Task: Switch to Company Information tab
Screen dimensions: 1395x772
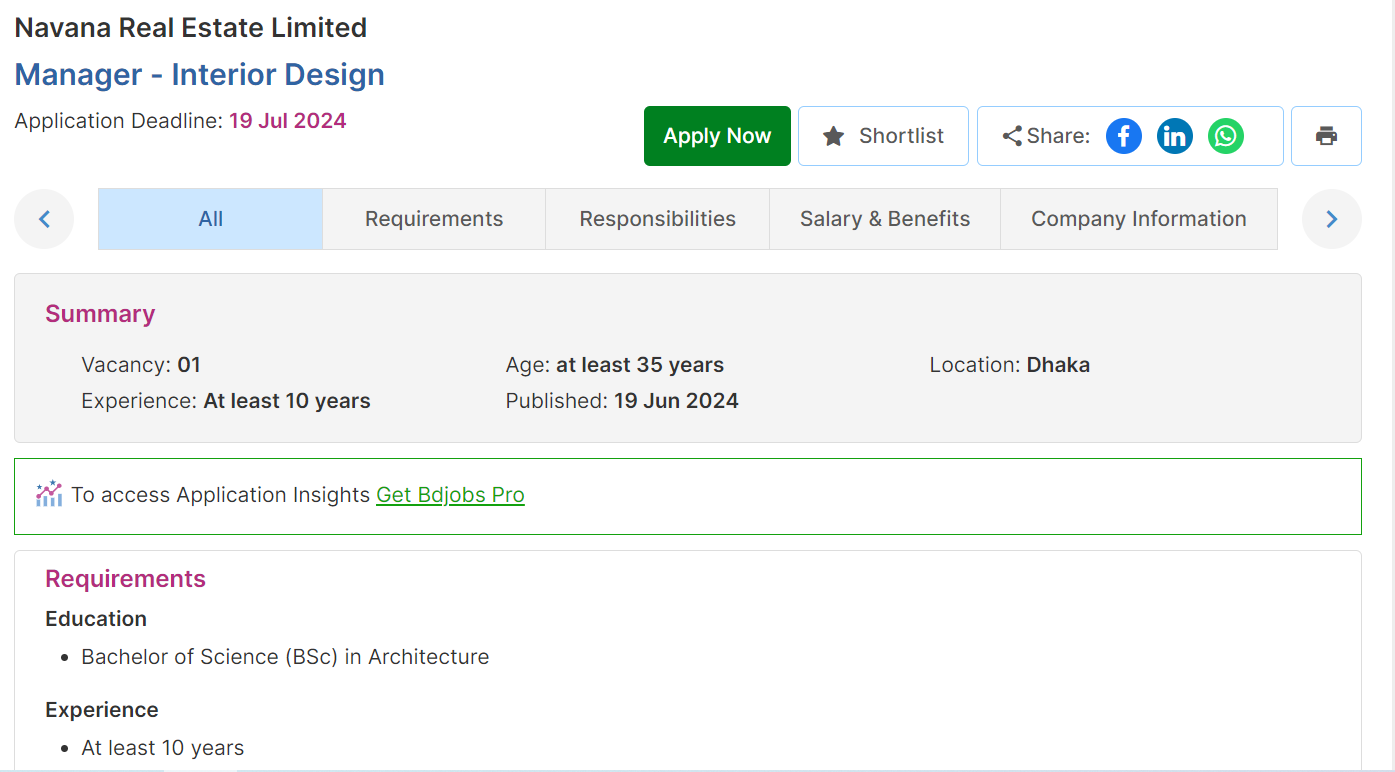Action: pyautogui.click(x=1139, y=219)
